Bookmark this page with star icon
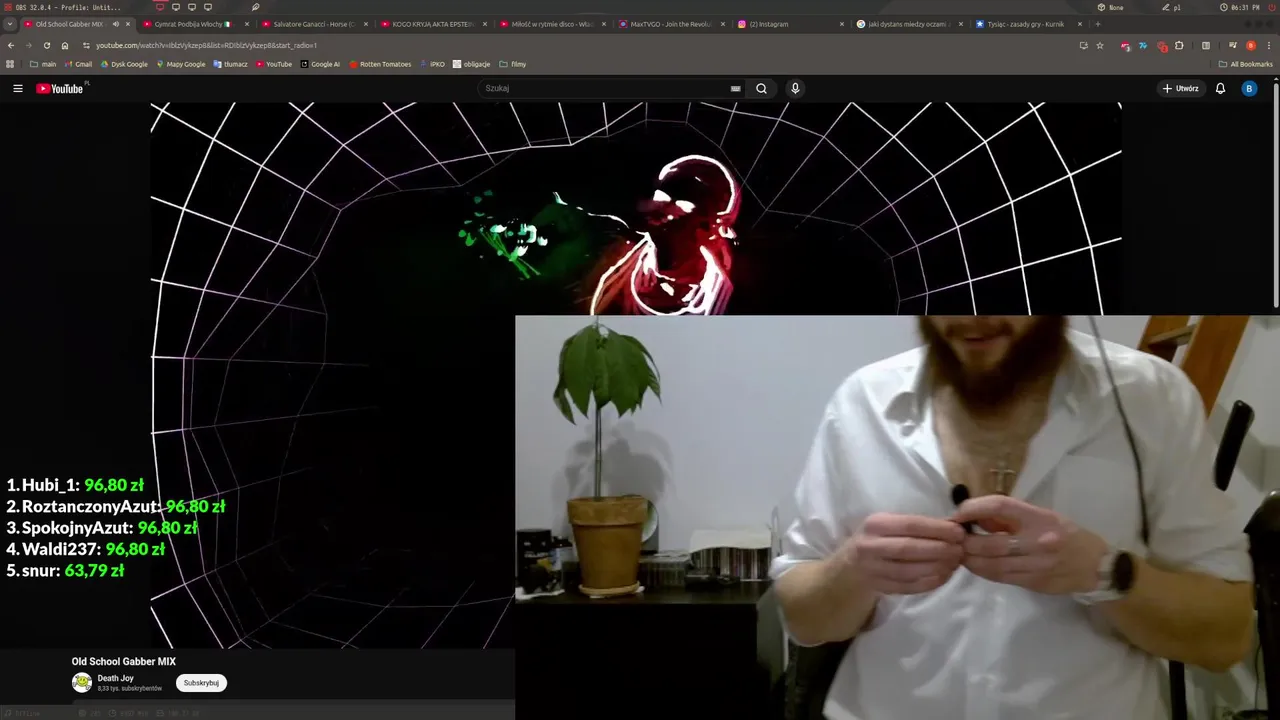The image size is (1280, 720). (1100, 45)
